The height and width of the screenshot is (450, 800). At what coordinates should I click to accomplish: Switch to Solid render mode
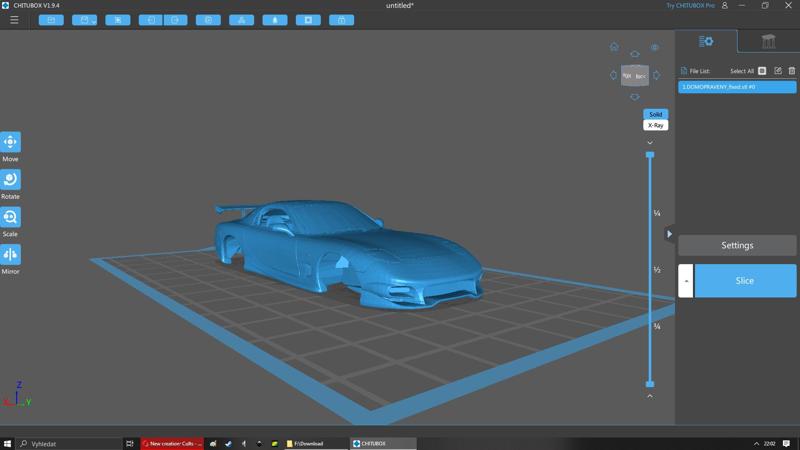(656, 114)
